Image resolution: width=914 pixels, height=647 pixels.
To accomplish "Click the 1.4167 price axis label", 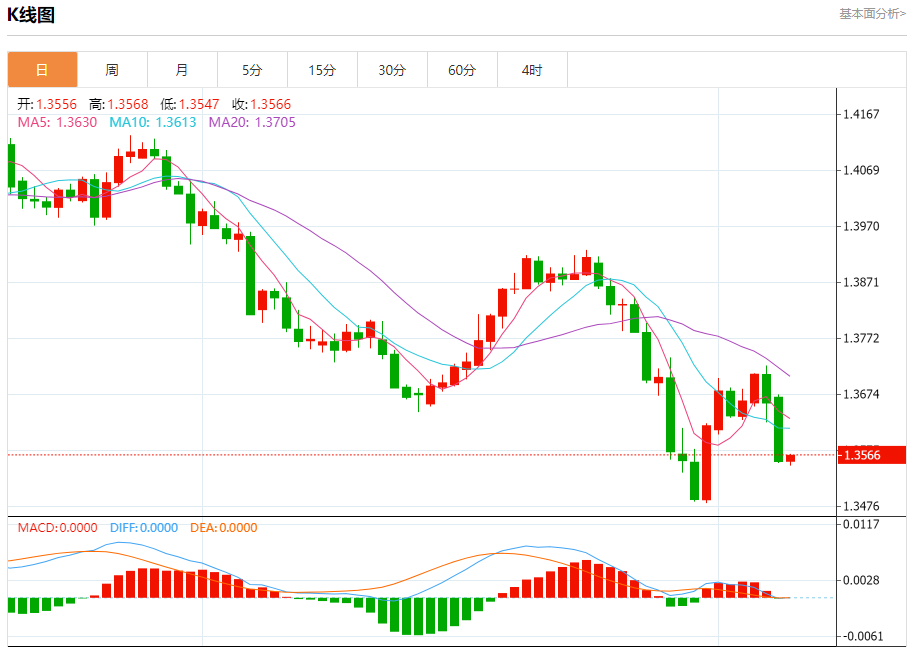I will [x=861, y=114].
